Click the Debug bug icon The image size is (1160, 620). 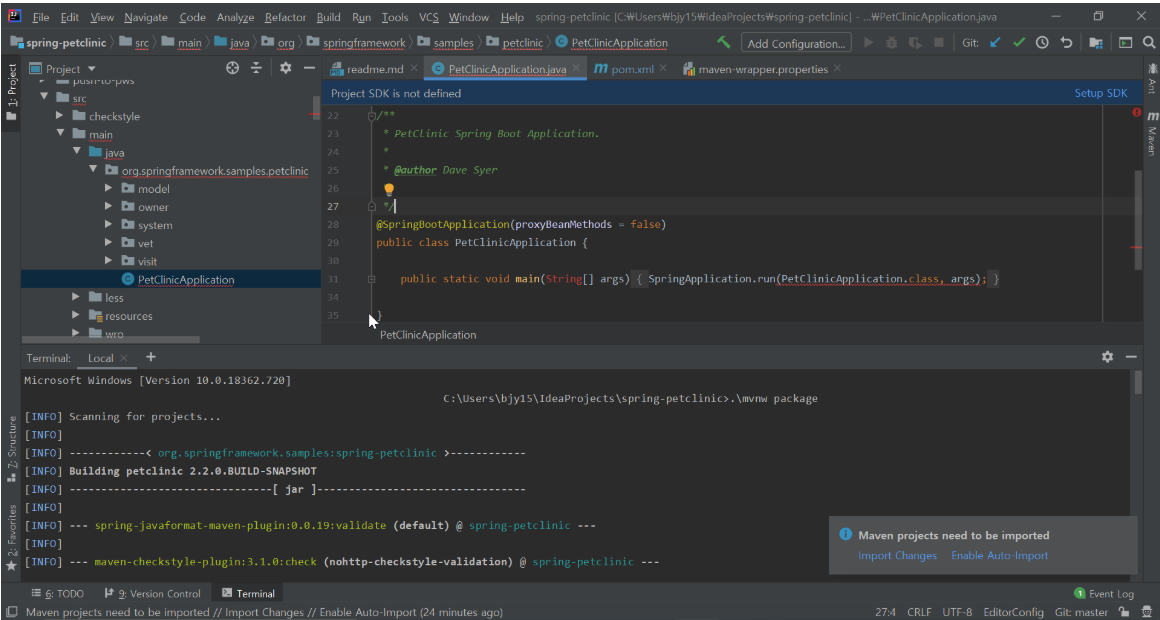[x=891, y=43]
